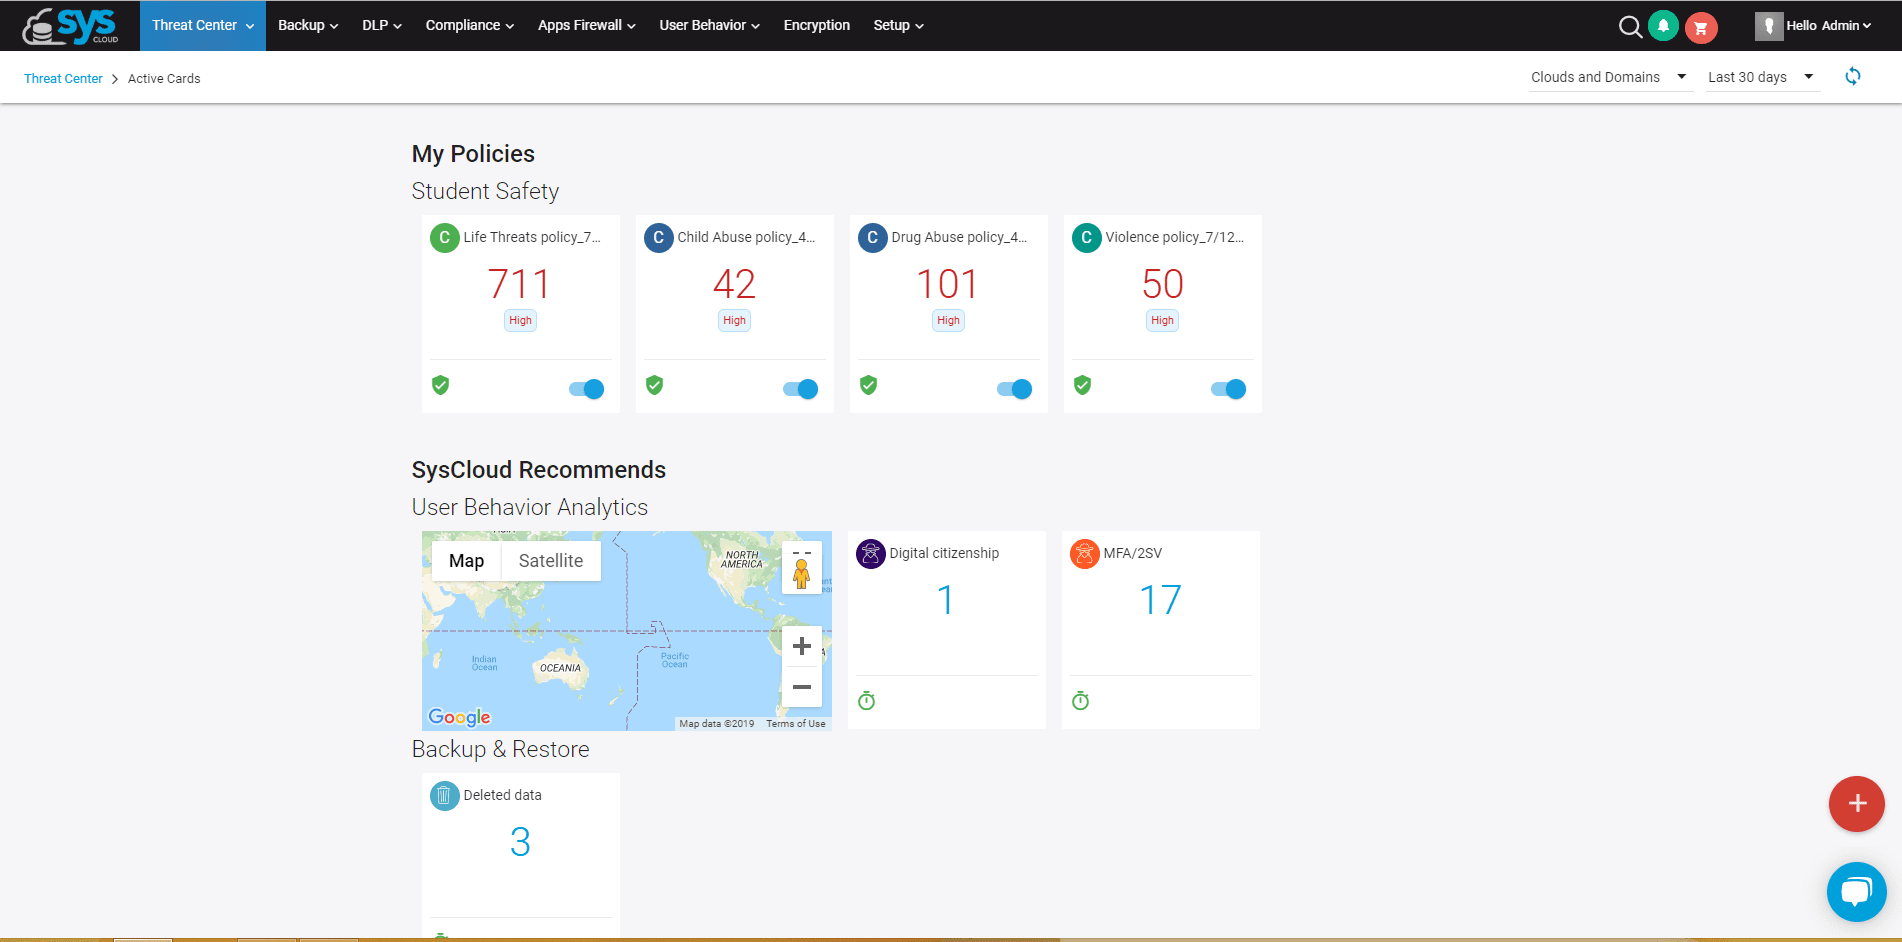Refresh the dashboard using the refresh icon
This screenshot has width=1902, height=942.
1853,76
